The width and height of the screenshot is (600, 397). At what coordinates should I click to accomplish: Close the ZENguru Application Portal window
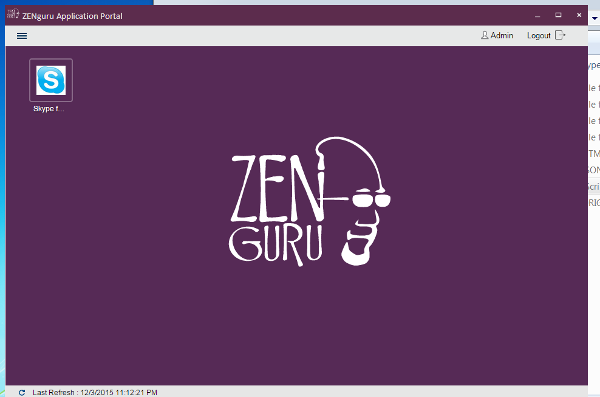pyautogui.click(x=579, y=15)
